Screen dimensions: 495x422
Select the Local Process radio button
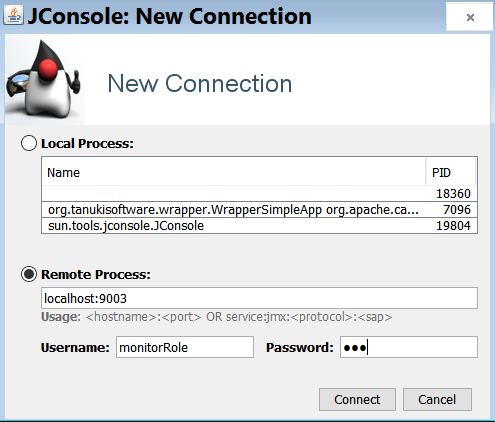(29, 143)
